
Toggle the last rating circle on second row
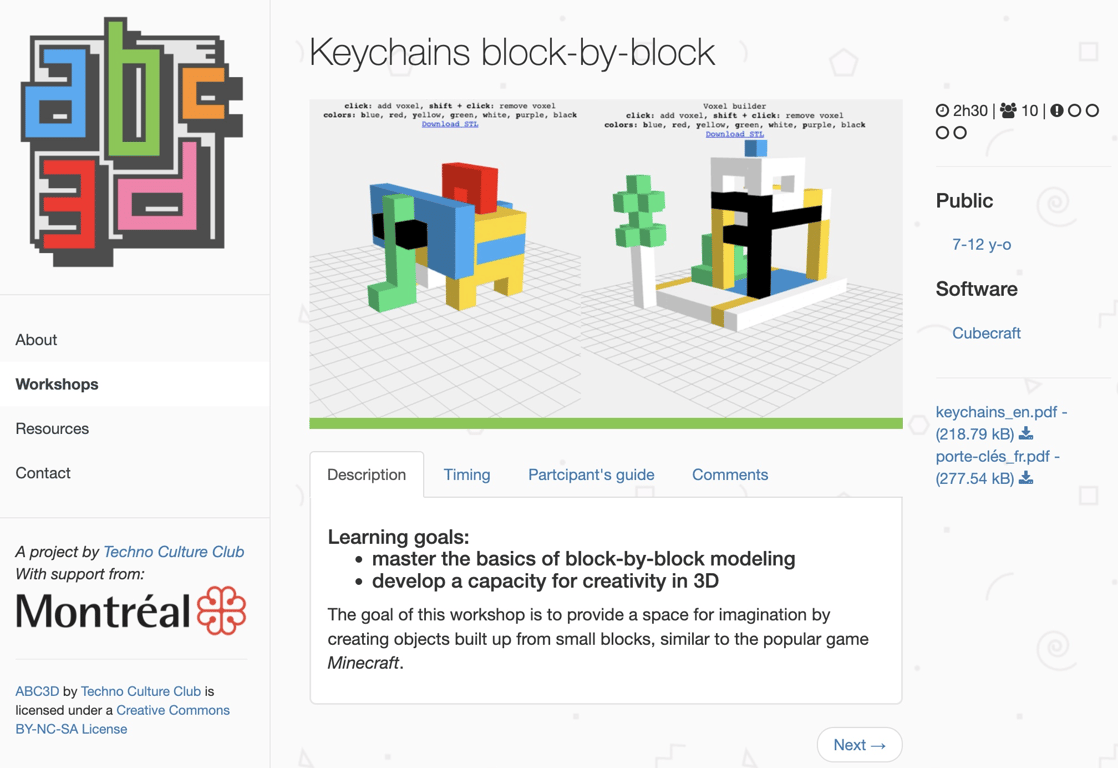960,132
